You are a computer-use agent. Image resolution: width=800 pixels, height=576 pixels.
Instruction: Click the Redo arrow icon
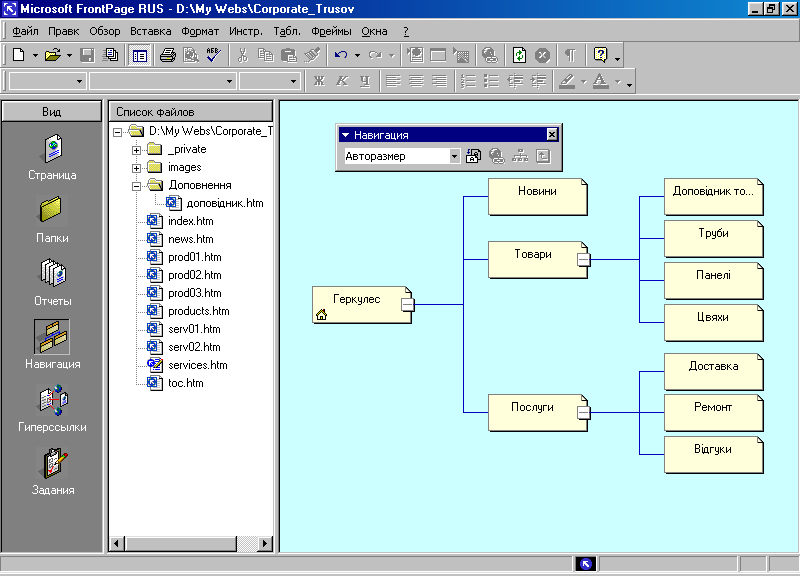(376, 55)
